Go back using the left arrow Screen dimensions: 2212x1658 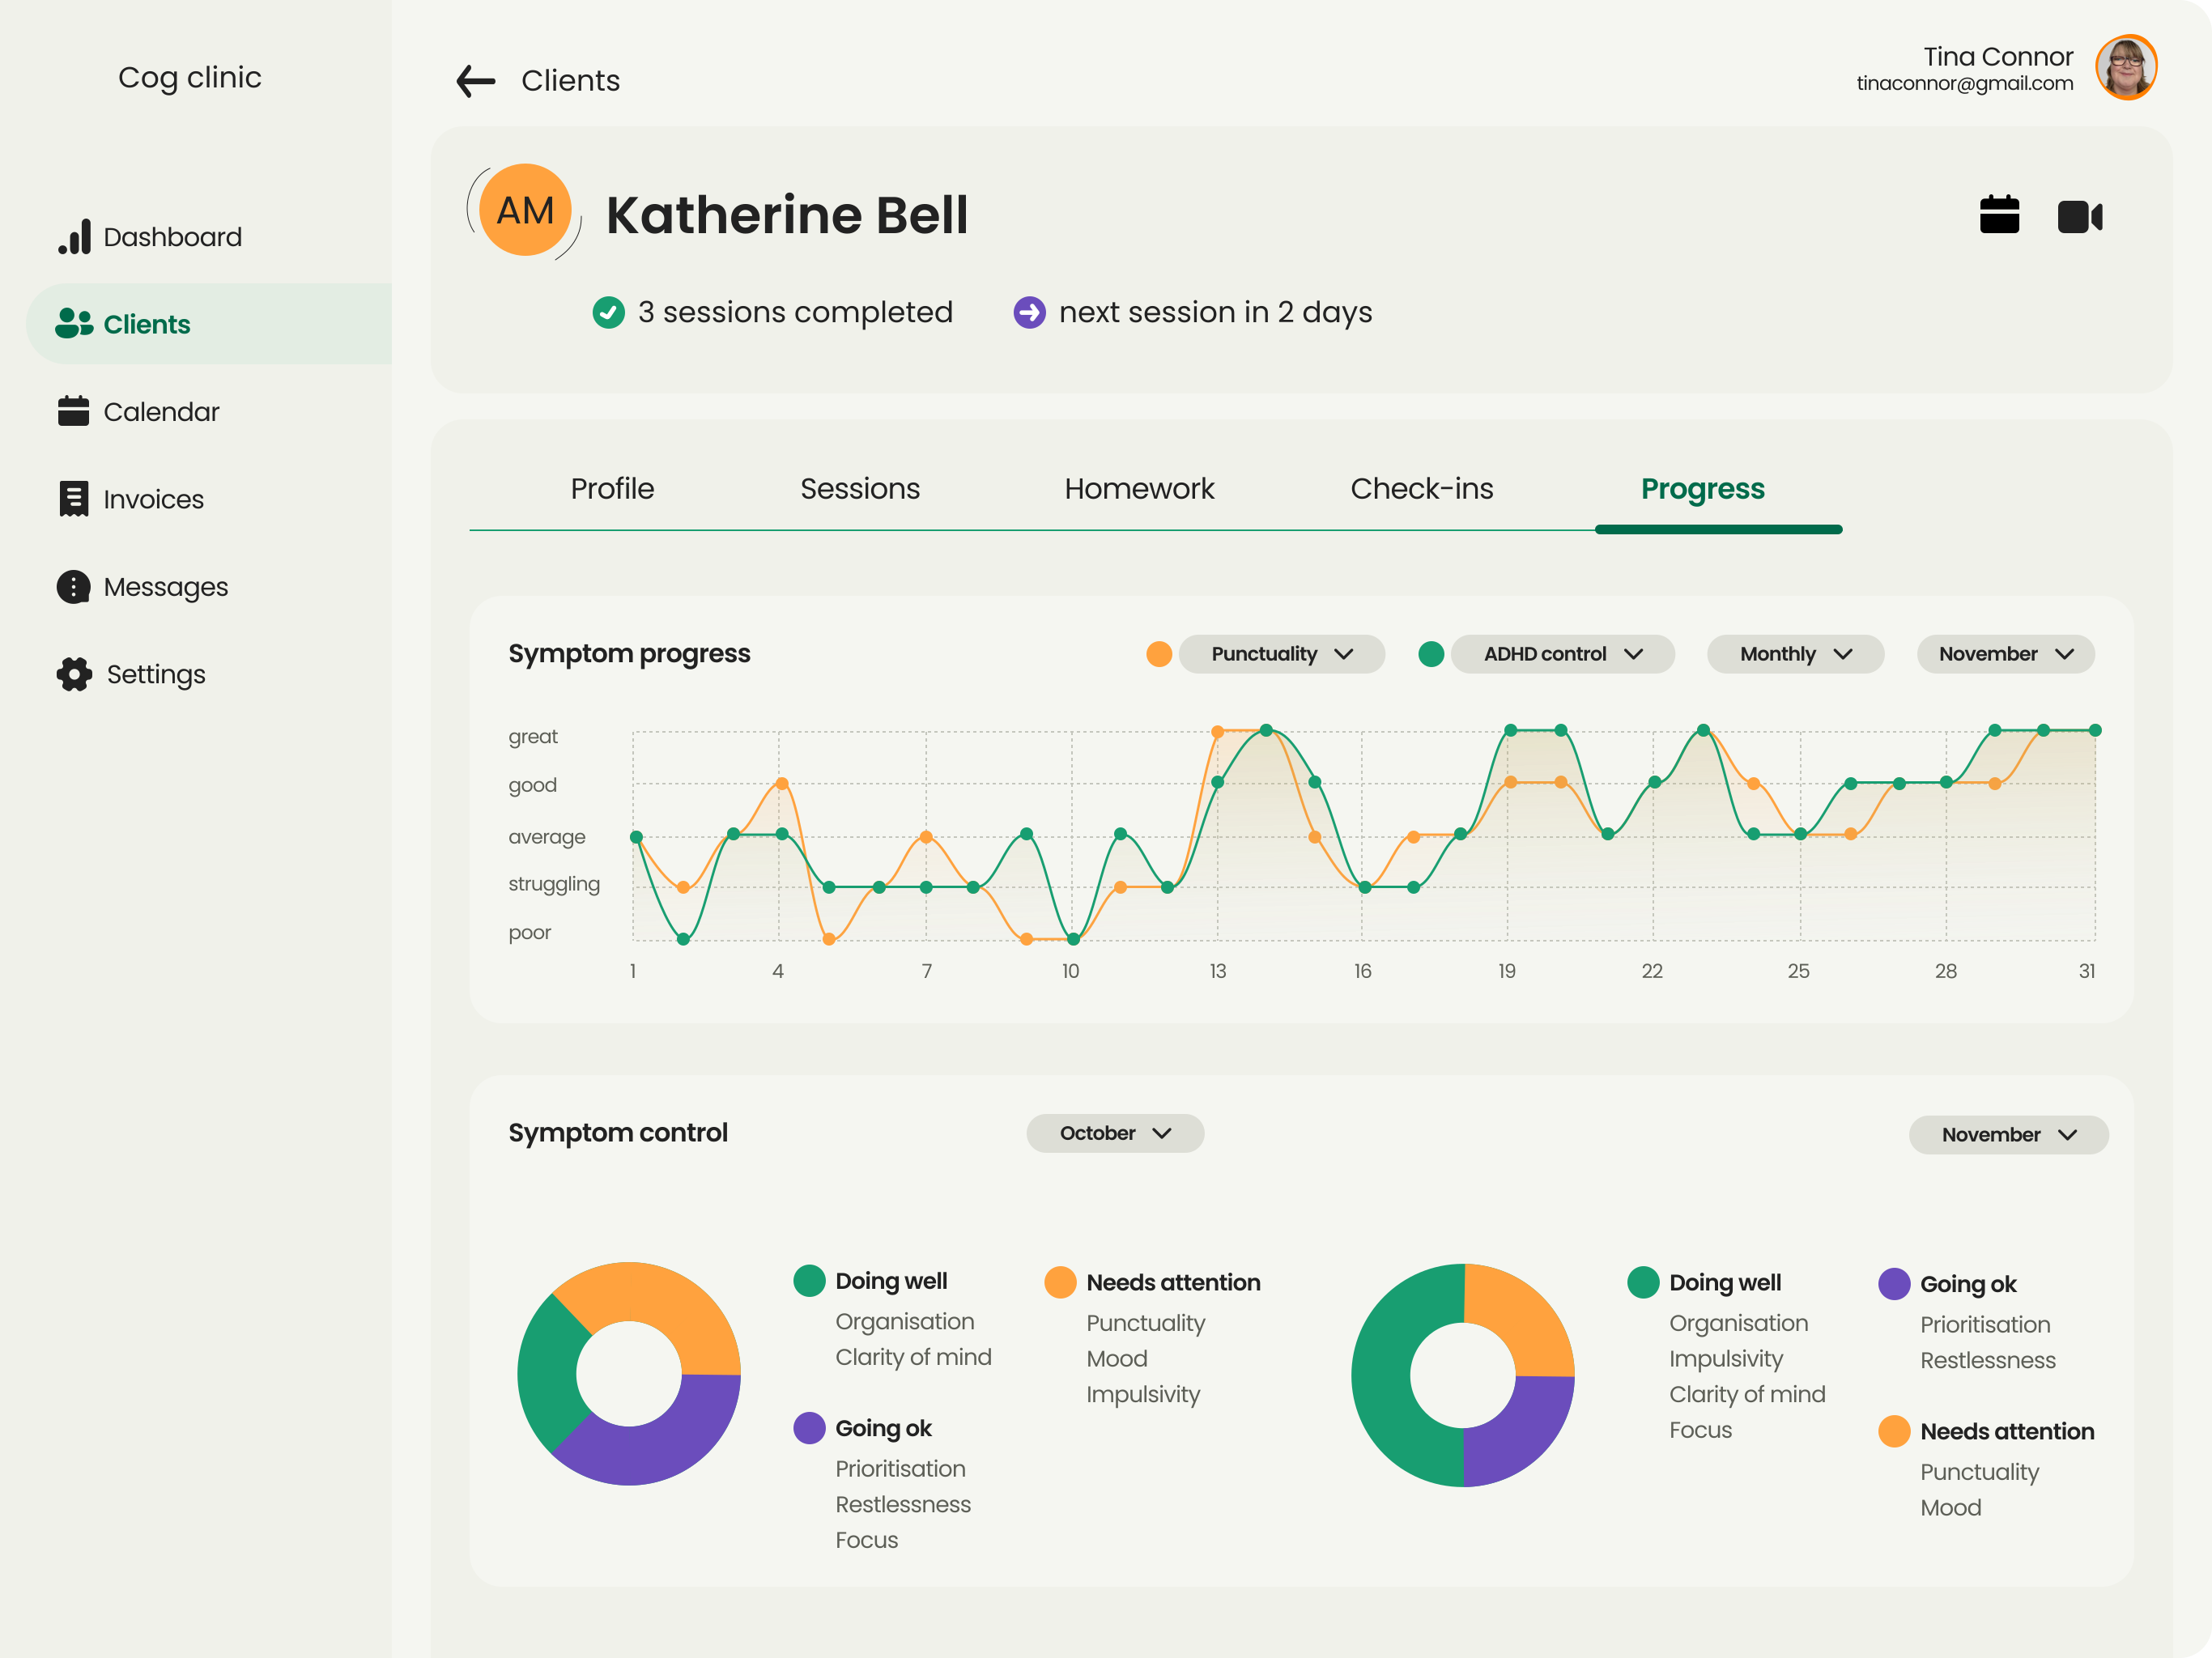(476, 81)
